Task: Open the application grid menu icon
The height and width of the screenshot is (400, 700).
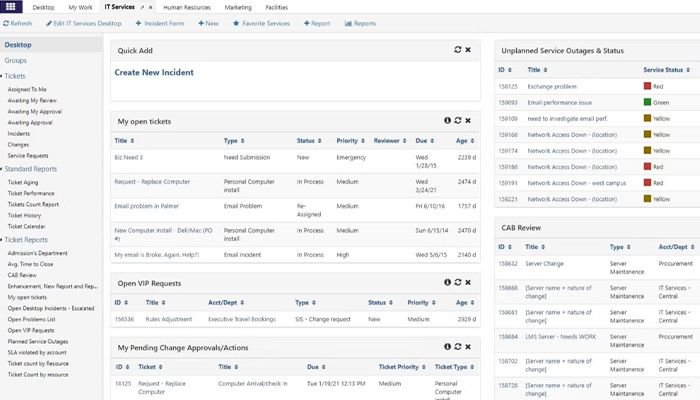Action: [11, 7]
